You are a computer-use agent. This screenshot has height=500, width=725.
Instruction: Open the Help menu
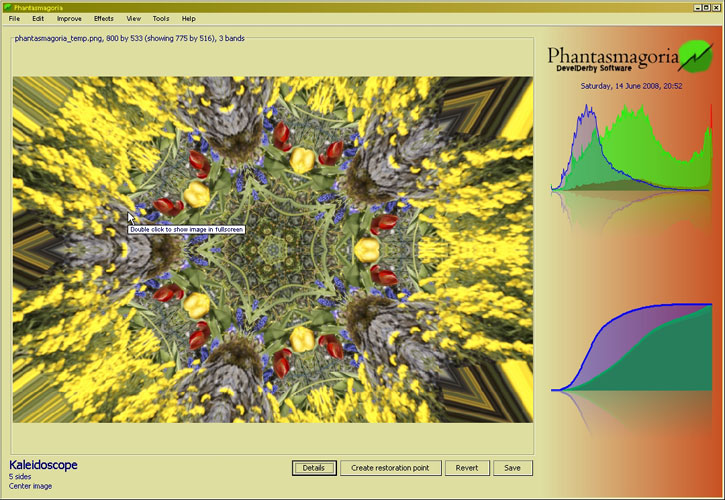click(188, 19)
